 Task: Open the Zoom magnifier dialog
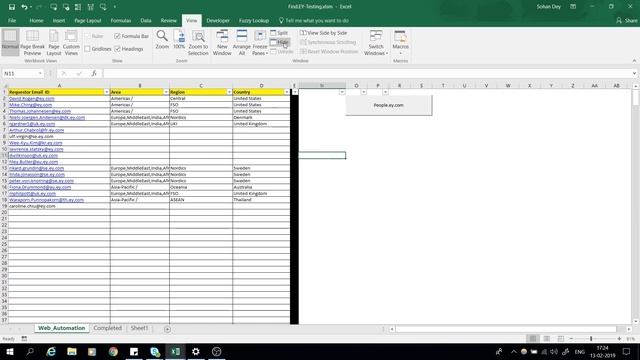tap(162, 40)
